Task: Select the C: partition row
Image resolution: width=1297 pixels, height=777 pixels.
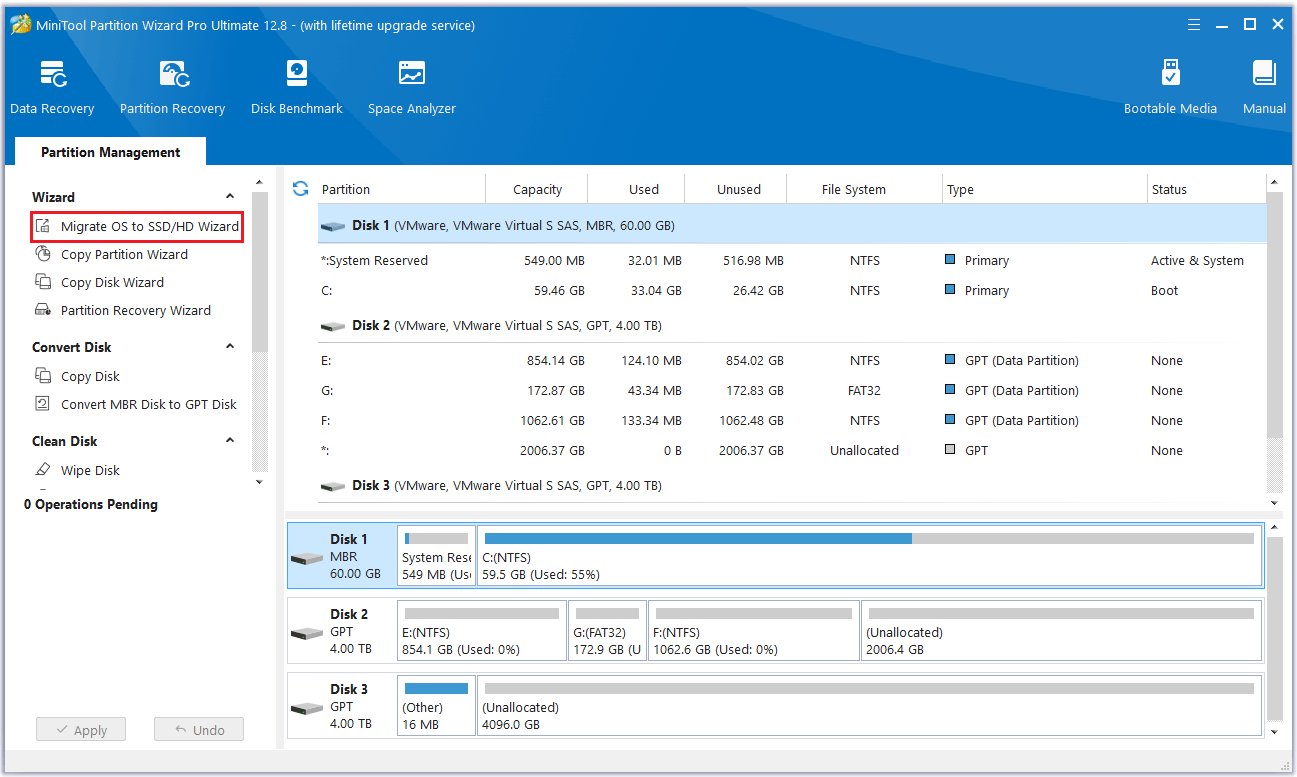Action: coord(792,291)
